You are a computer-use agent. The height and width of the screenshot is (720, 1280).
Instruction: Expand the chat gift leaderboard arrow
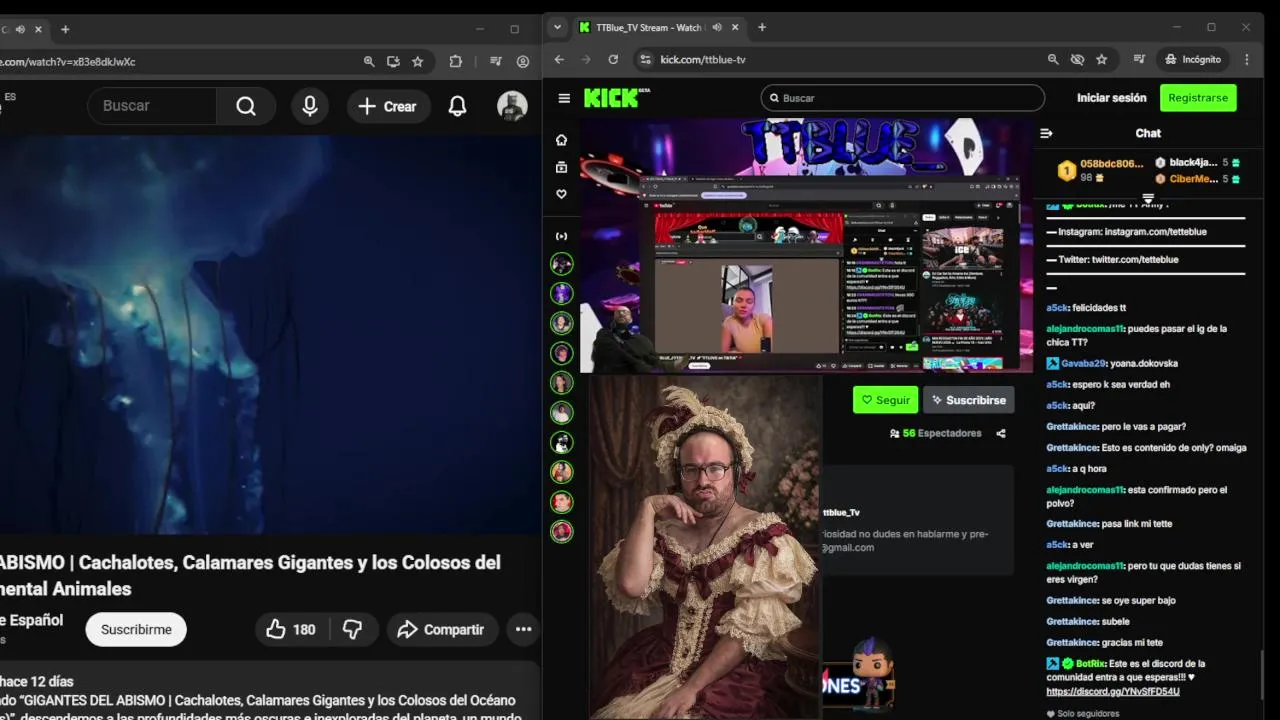[x=1148, y=198]
